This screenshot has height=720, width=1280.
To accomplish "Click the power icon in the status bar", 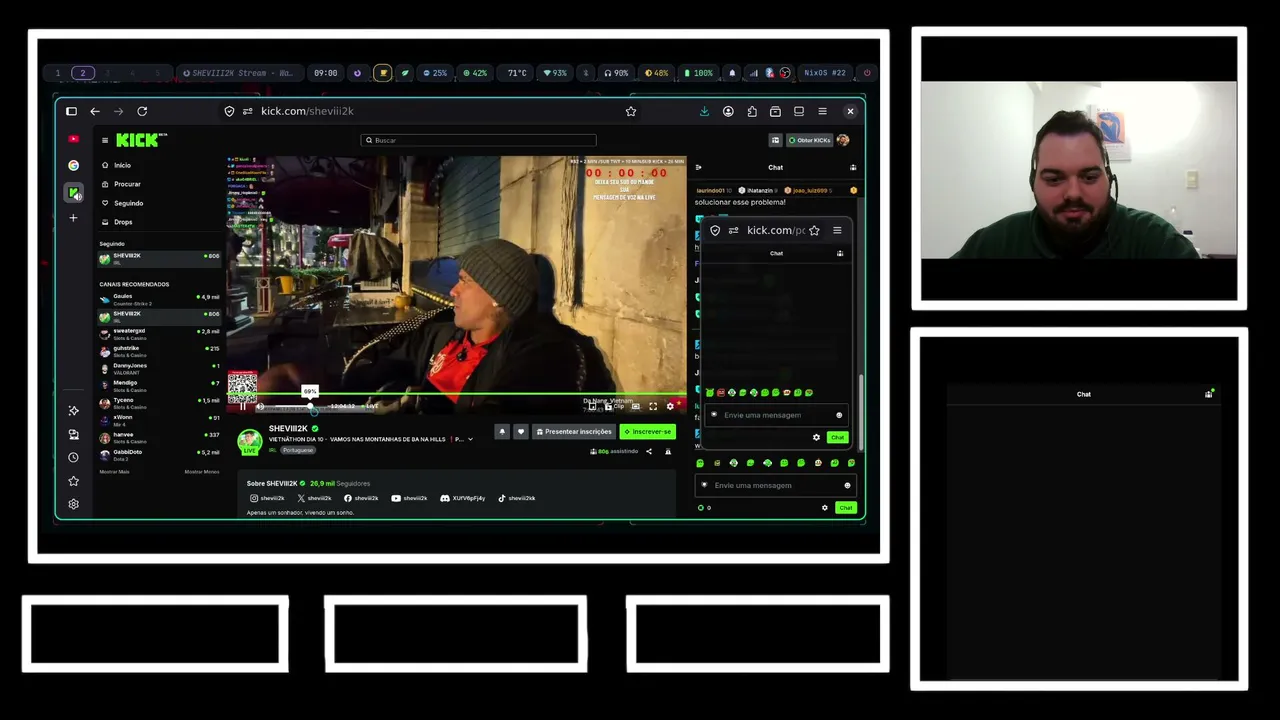I will point(867,73).
